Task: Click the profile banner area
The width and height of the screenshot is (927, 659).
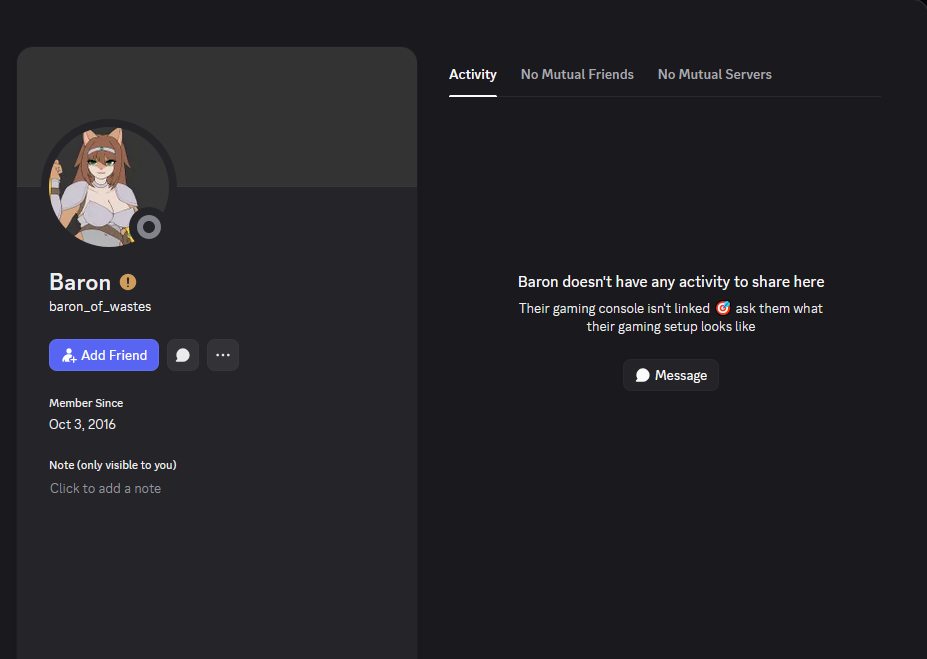Action: (217, 117)
